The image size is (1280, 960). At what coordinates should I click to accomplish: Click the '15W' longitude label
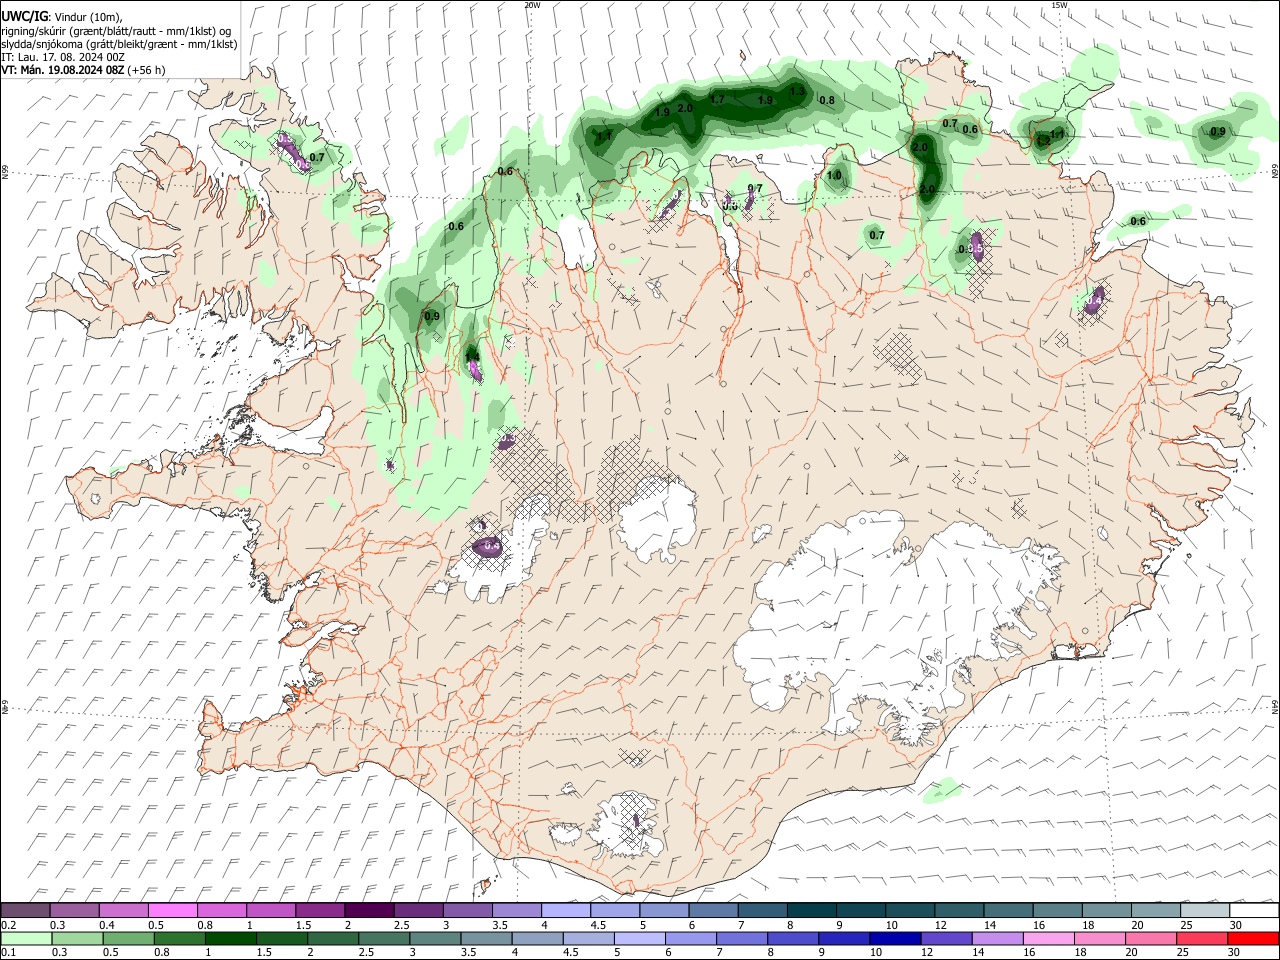coord(1059,5)
